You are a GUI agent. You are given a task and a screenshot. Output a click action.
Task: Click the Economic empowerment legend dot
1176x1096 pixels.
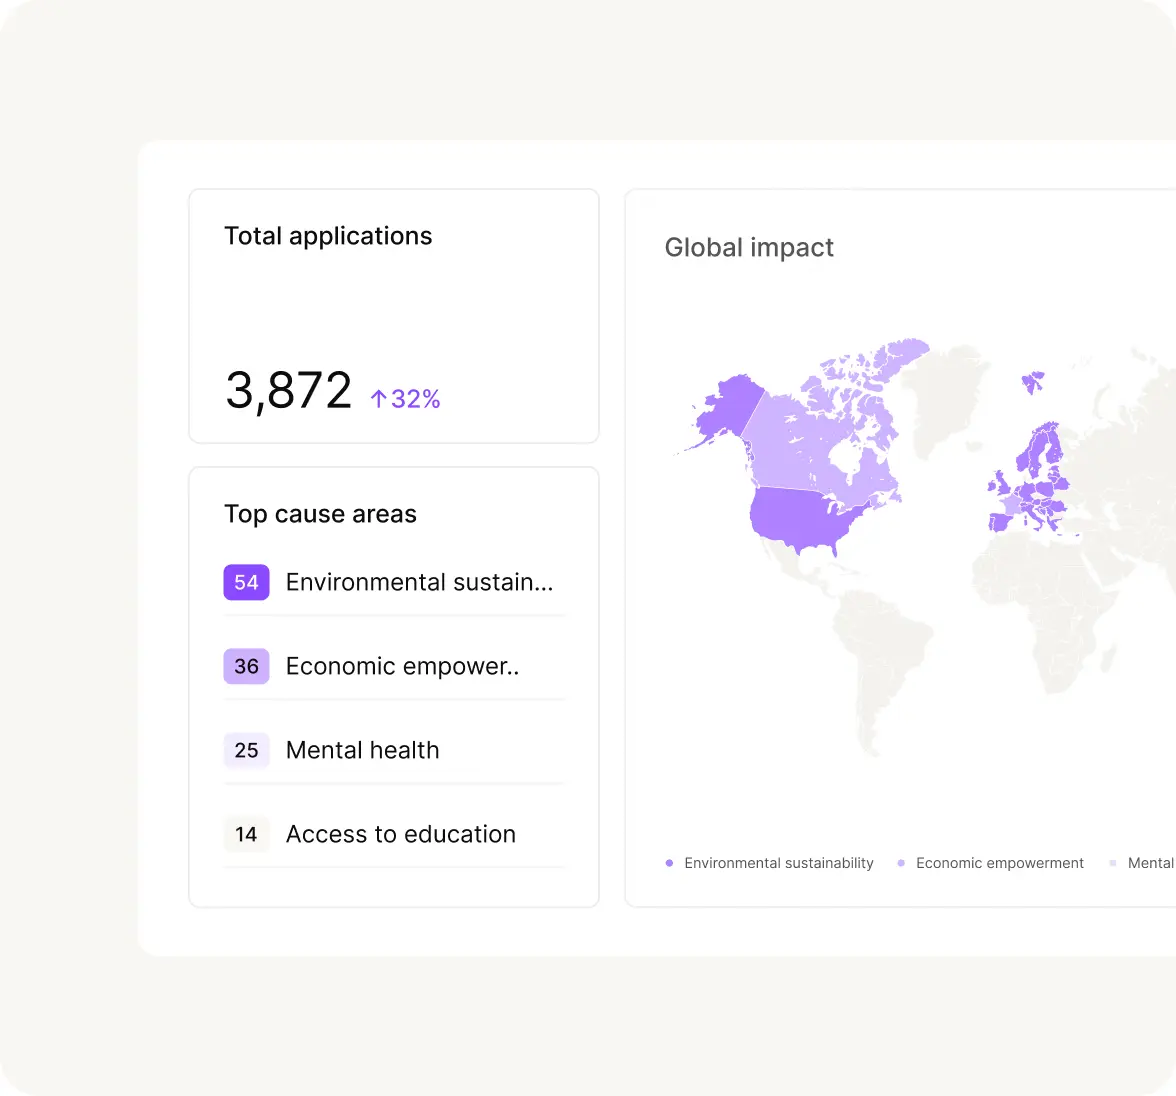[x=901, y=863]
